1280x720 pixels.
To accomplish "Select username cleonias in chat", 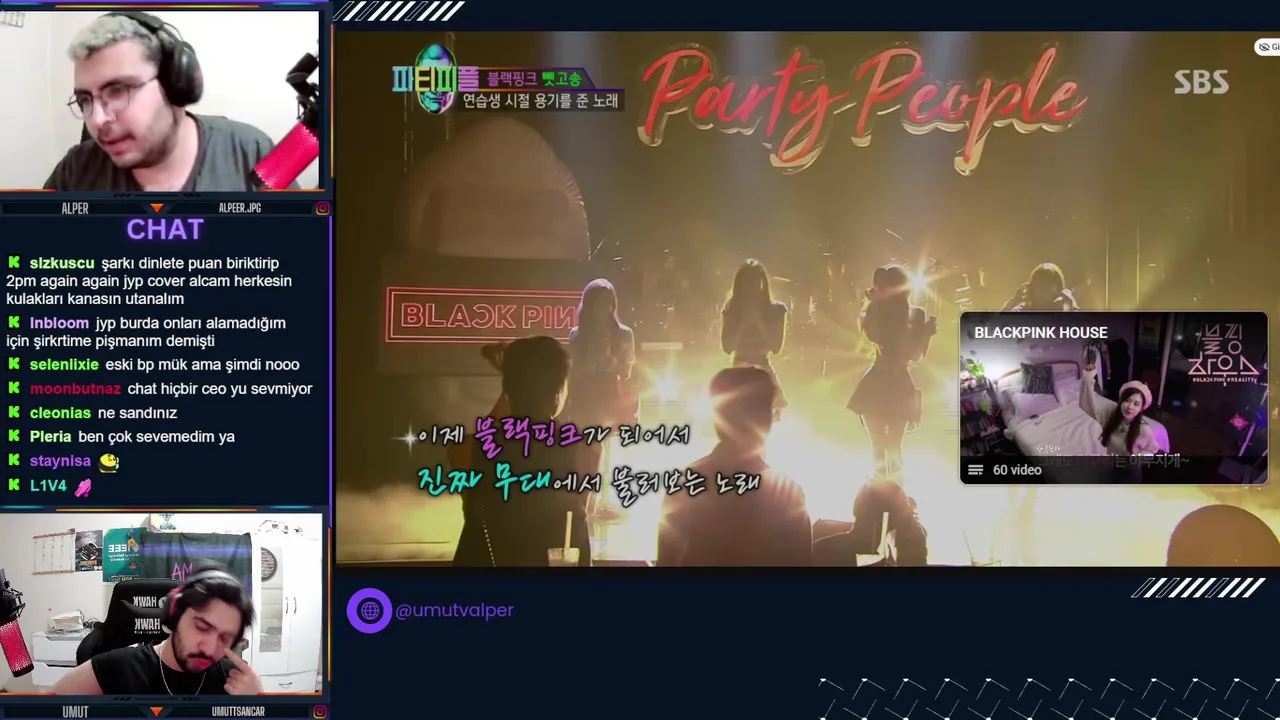I will (60, 413).
